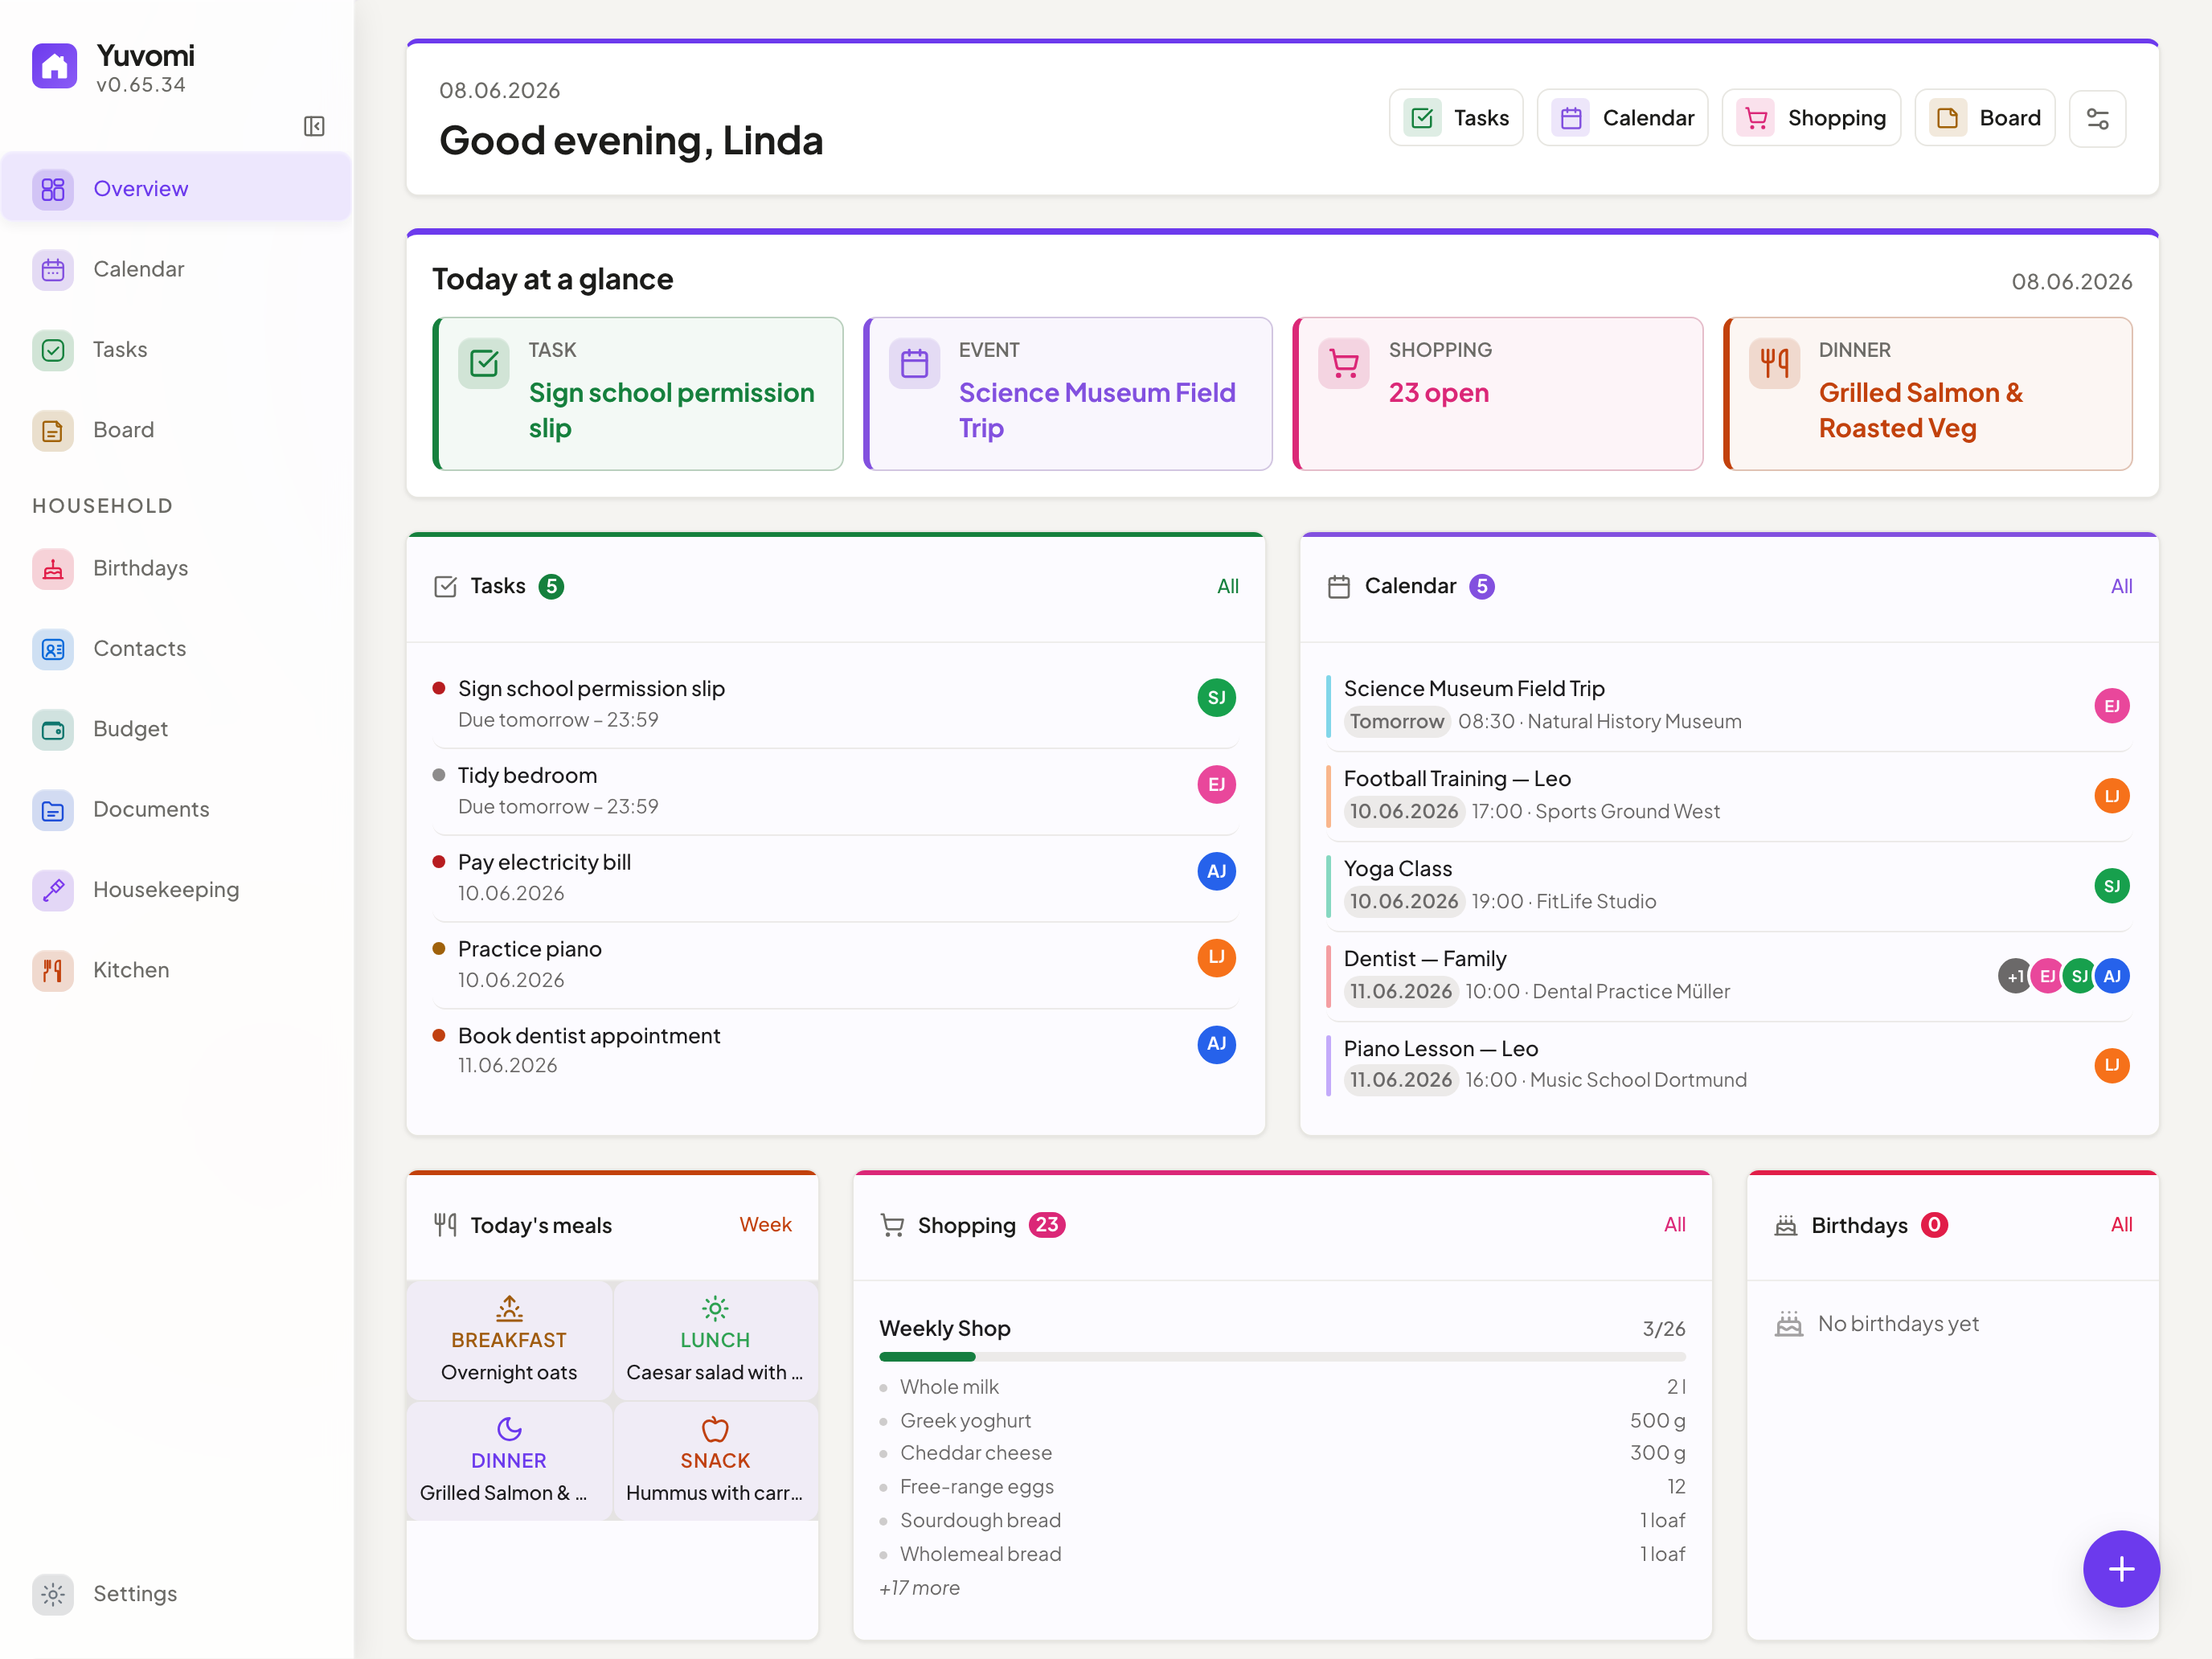
Task: Open Board in the sidebar
Action: click(176, 430)
